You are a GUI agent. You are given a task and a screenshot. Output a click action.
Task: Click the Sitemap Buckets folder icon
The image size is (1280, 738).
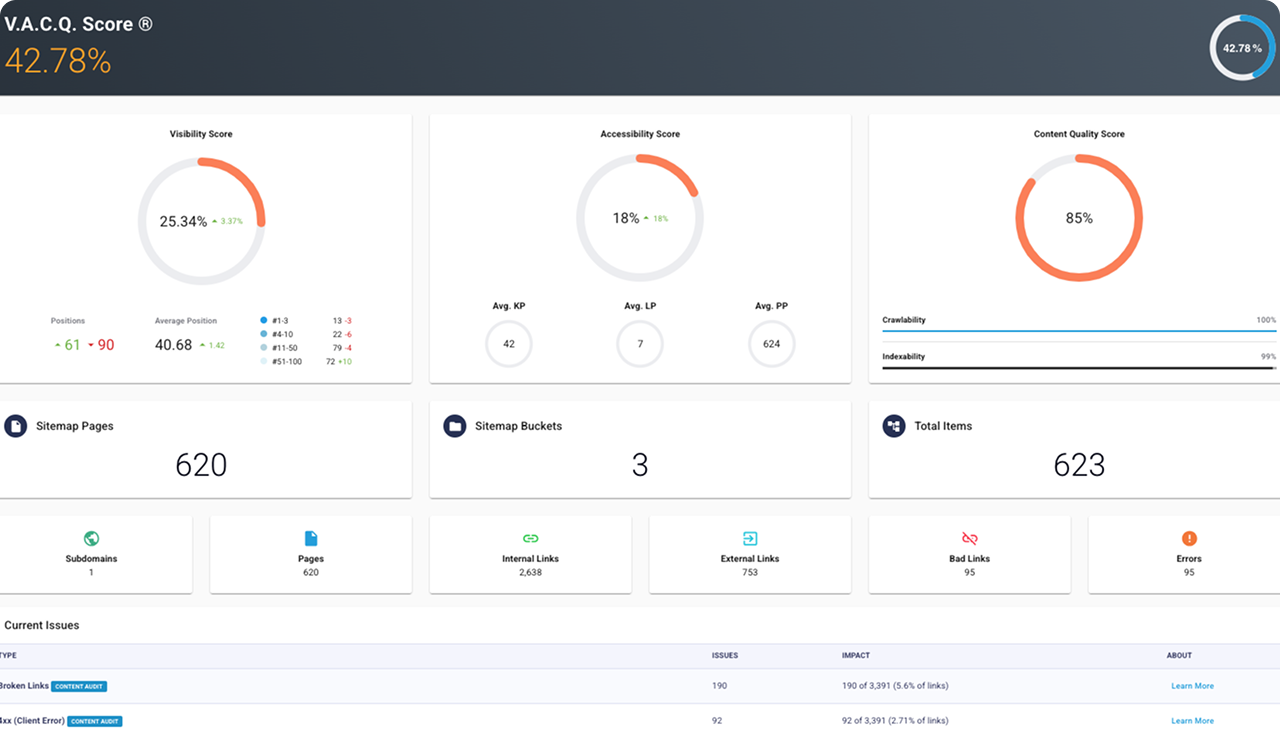point(455,426)
